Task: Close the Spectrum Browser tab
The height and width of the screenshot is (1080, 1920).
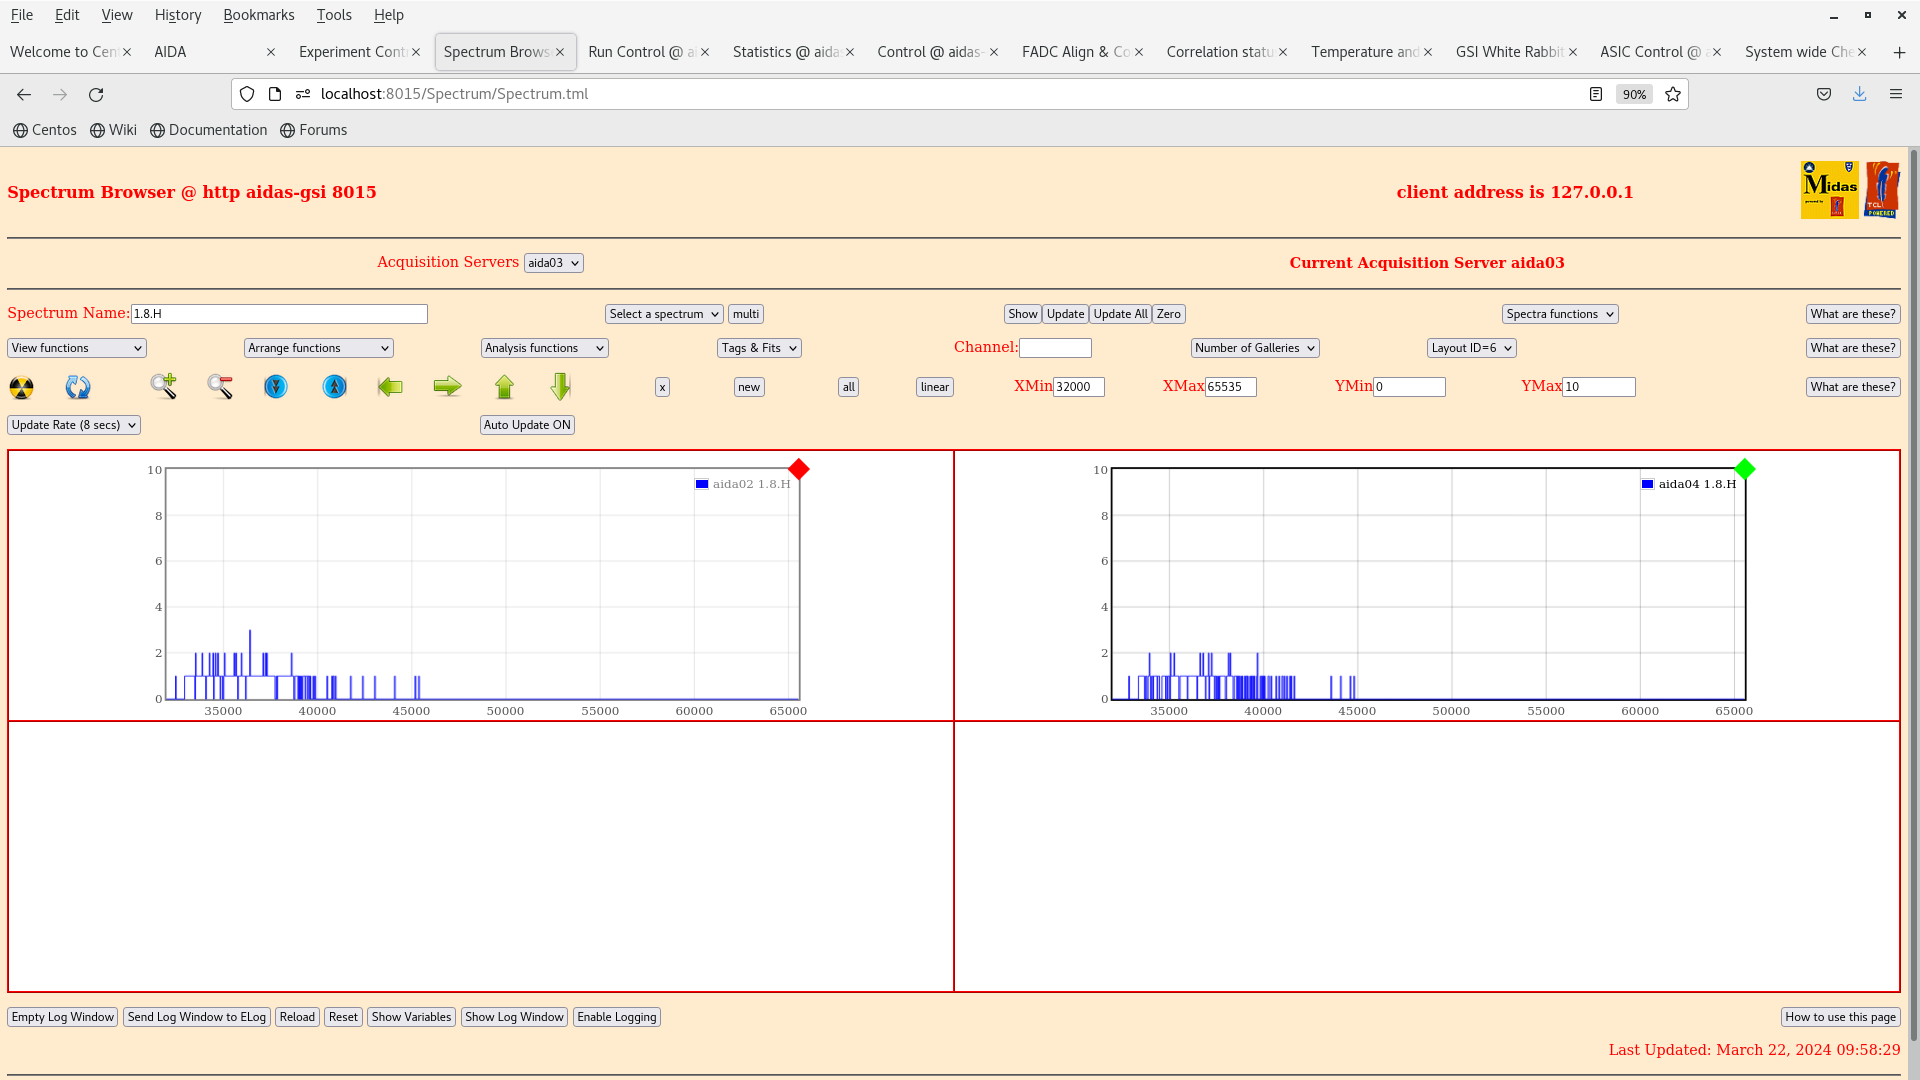Action: 560,52
